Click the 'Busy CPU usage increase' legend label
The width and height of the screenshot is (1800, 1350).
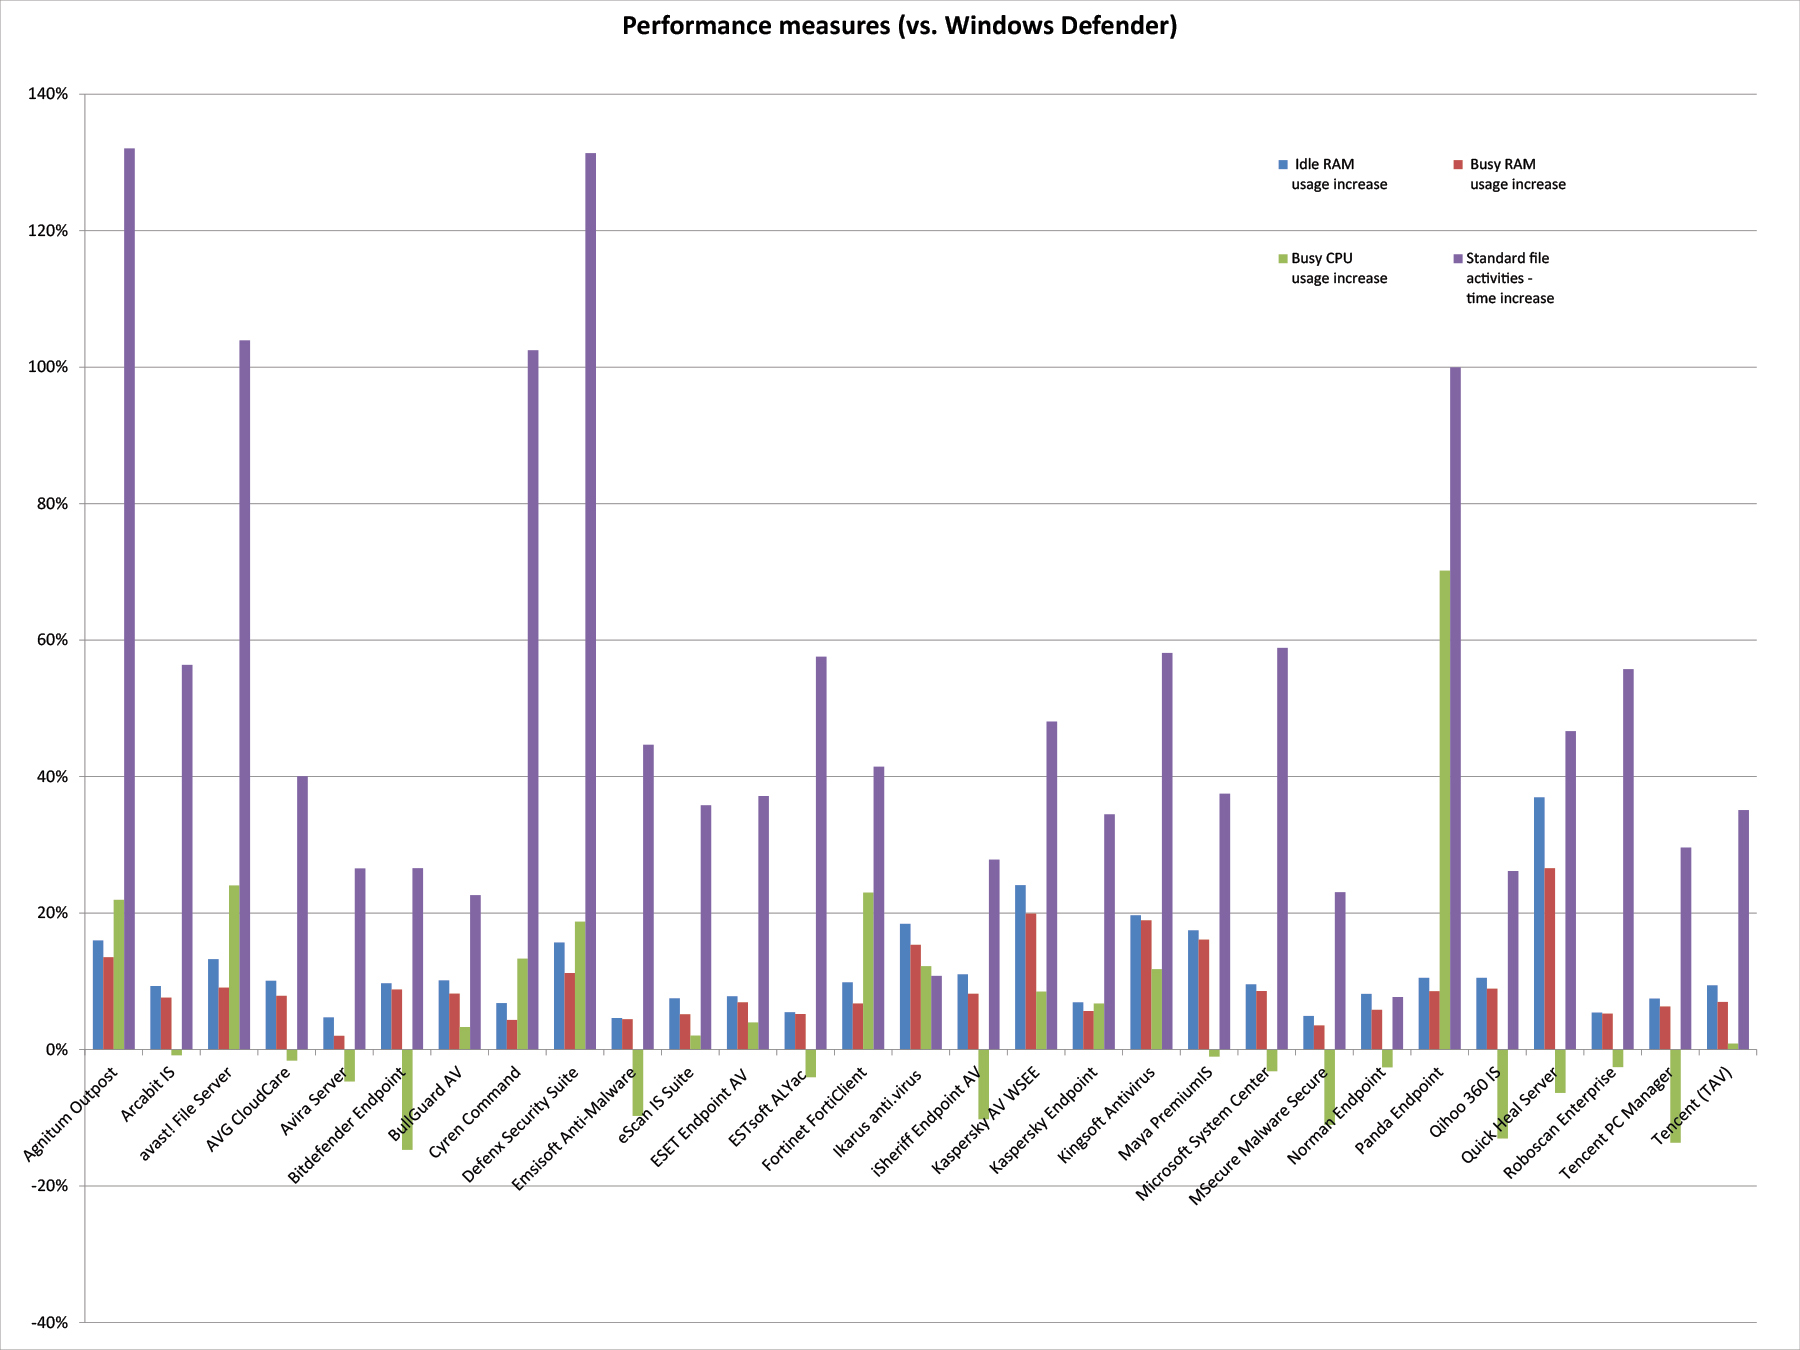(1339, 268)
